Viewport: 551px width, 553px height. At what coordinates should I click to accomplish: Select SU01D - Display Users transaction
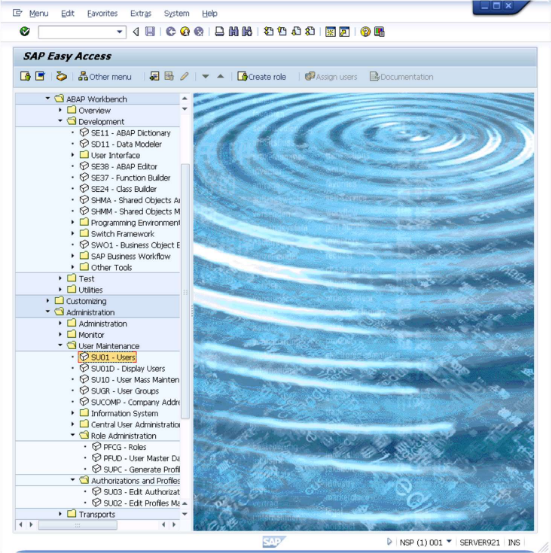[122, 369]
